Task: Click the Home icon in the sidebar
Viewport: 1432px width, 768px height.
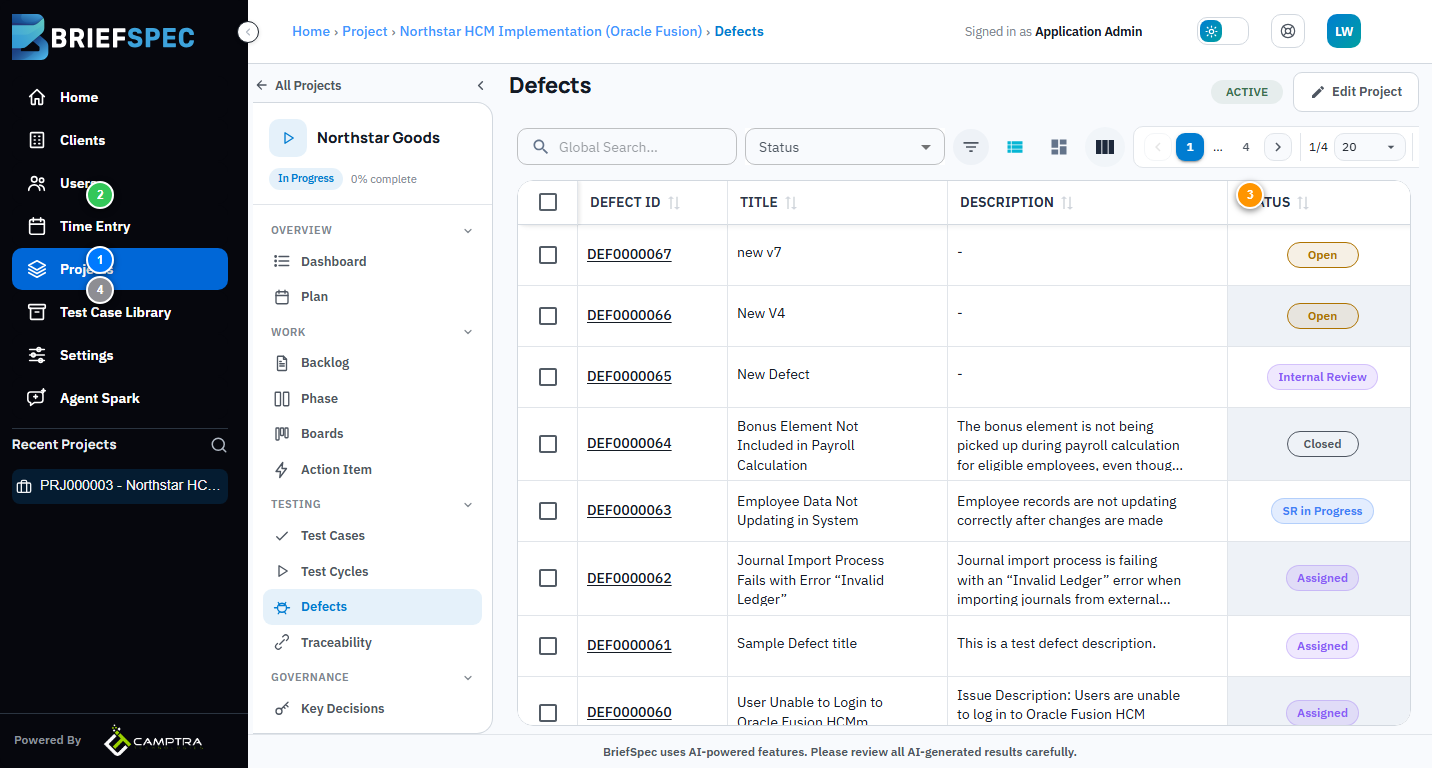Action: click(x=37, y=97)
